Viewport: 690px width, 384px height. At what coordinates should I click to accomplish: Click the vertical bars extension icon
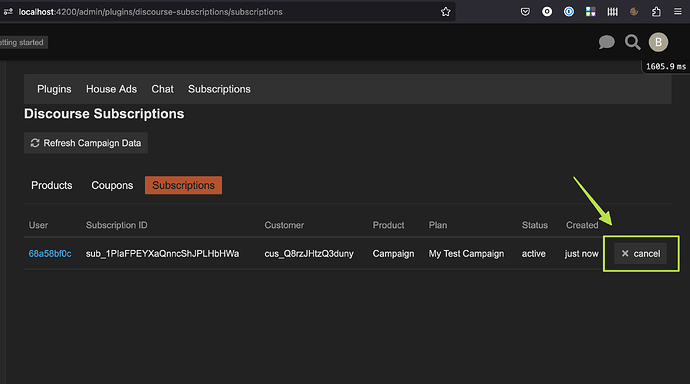[x=612, y=12]
